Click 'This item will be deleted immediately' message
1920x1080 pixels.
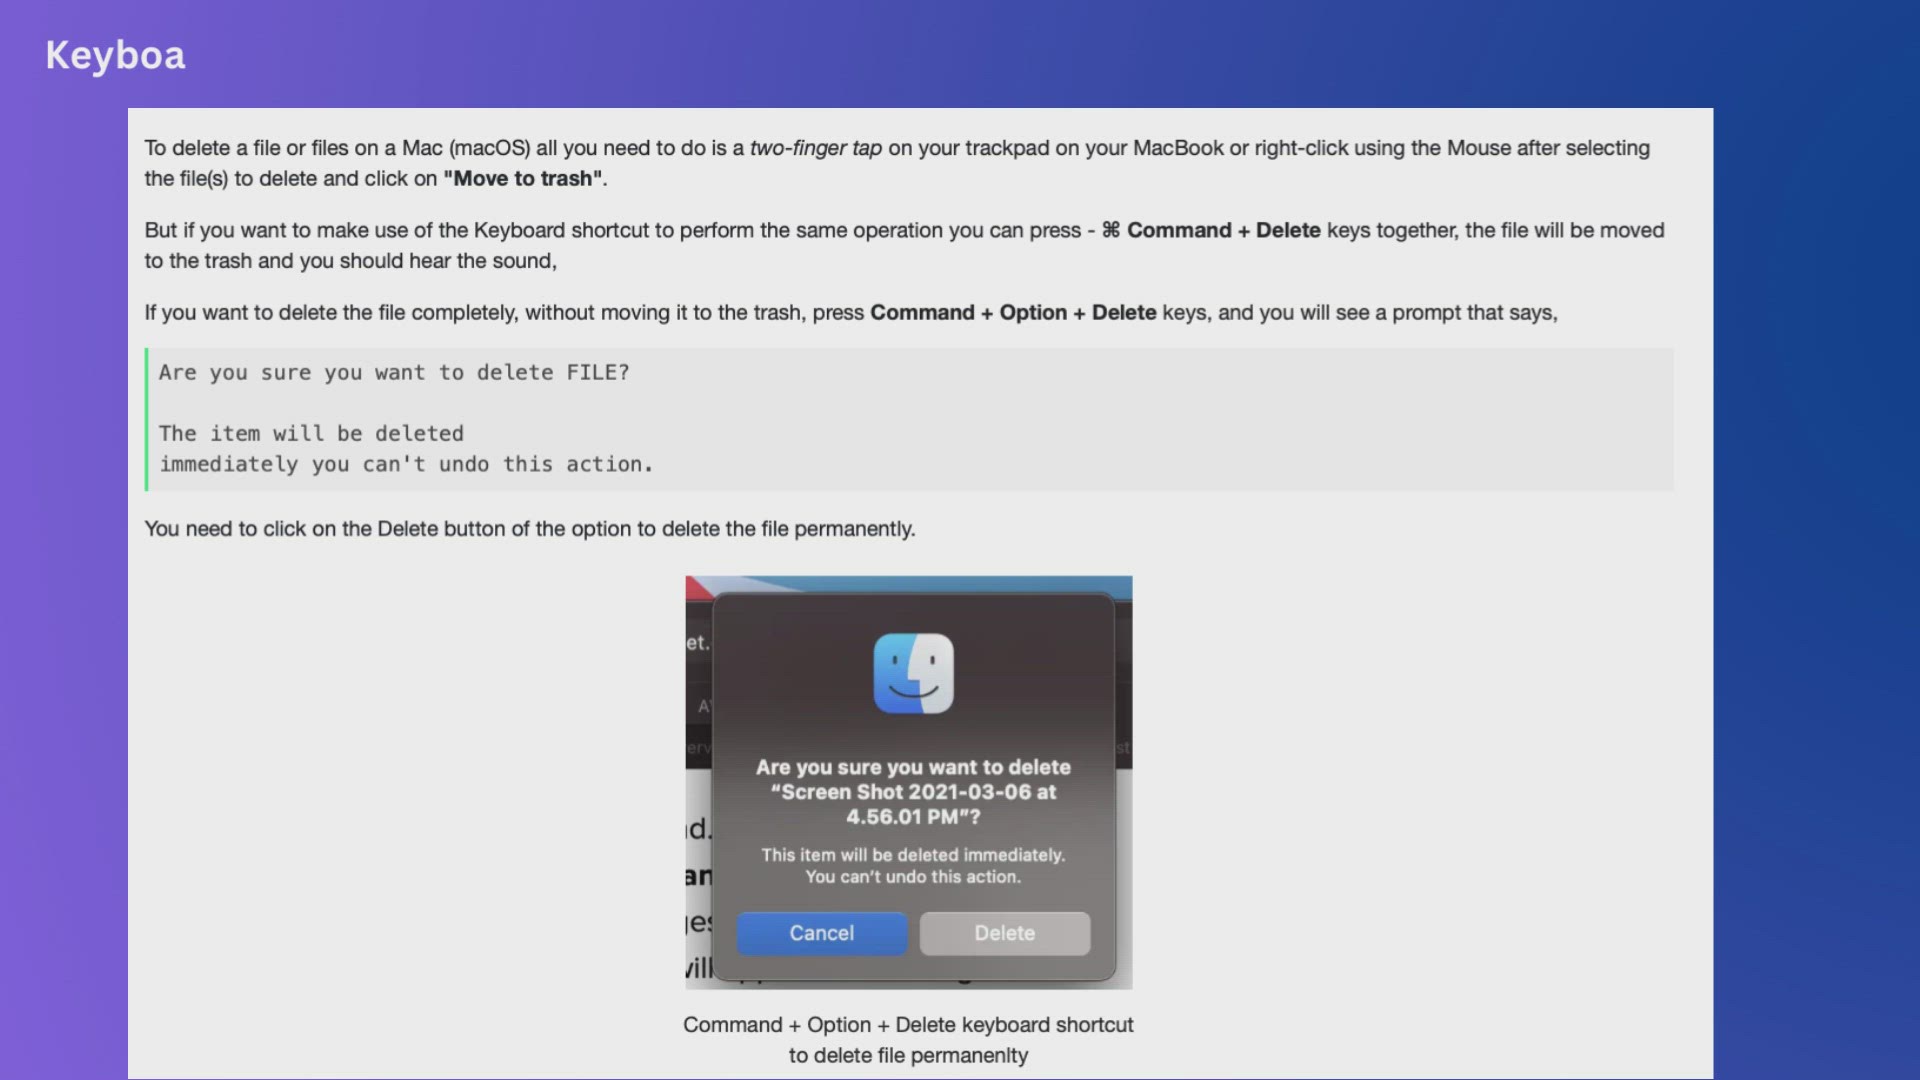pos(913,855)
